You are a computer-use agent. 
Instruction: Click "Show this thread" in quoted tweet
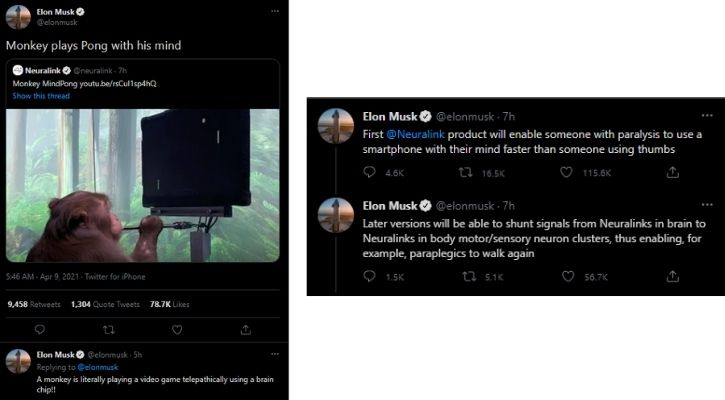point(40,95)
